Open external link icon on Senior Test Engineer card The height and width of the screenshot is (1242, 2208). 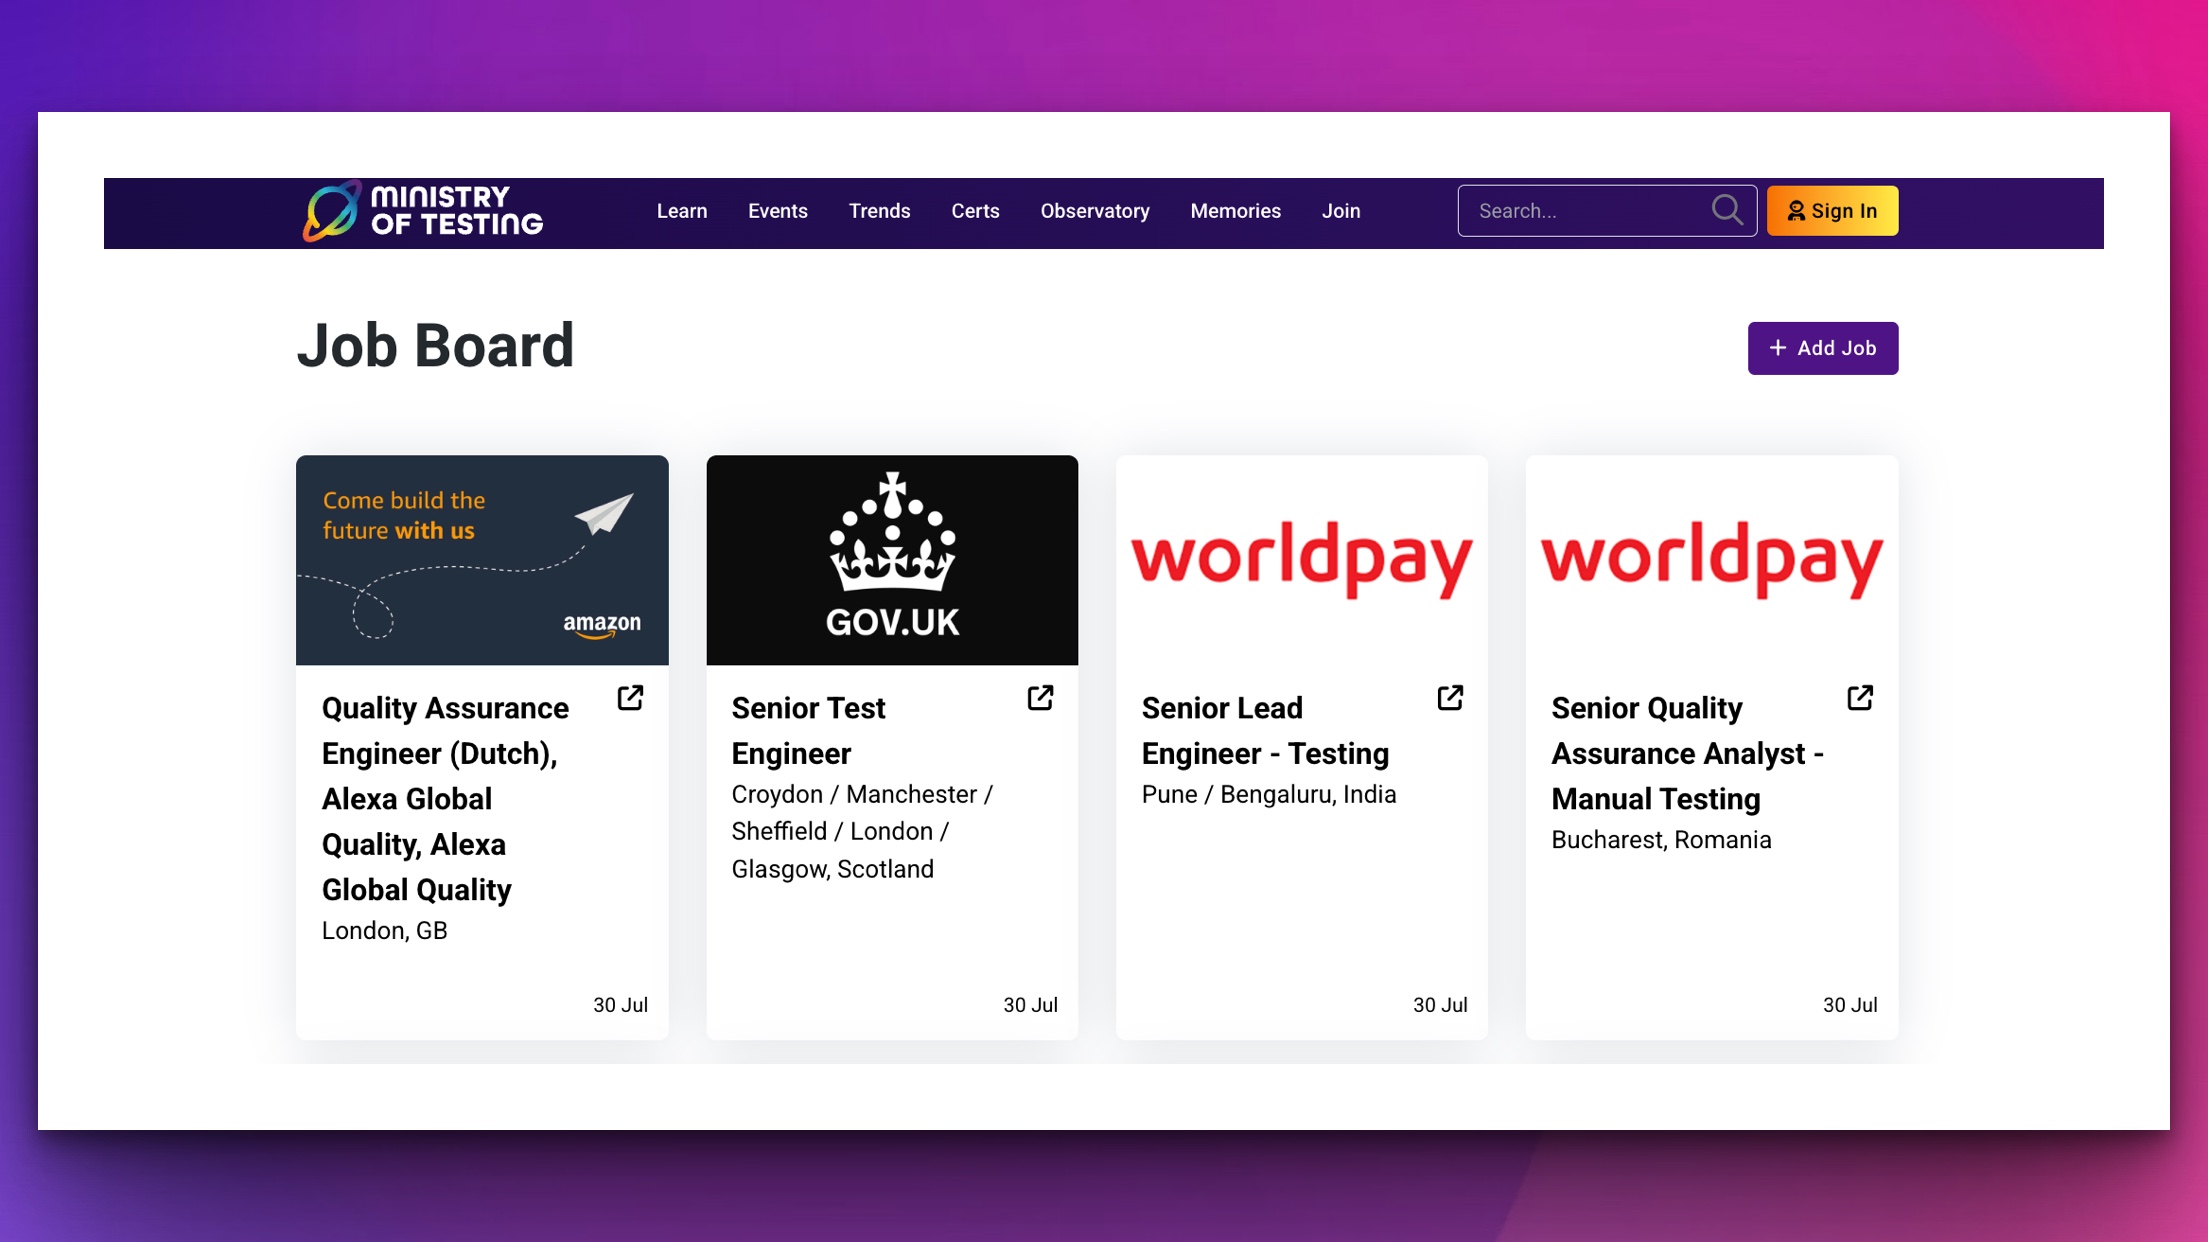click(1040, 698)
